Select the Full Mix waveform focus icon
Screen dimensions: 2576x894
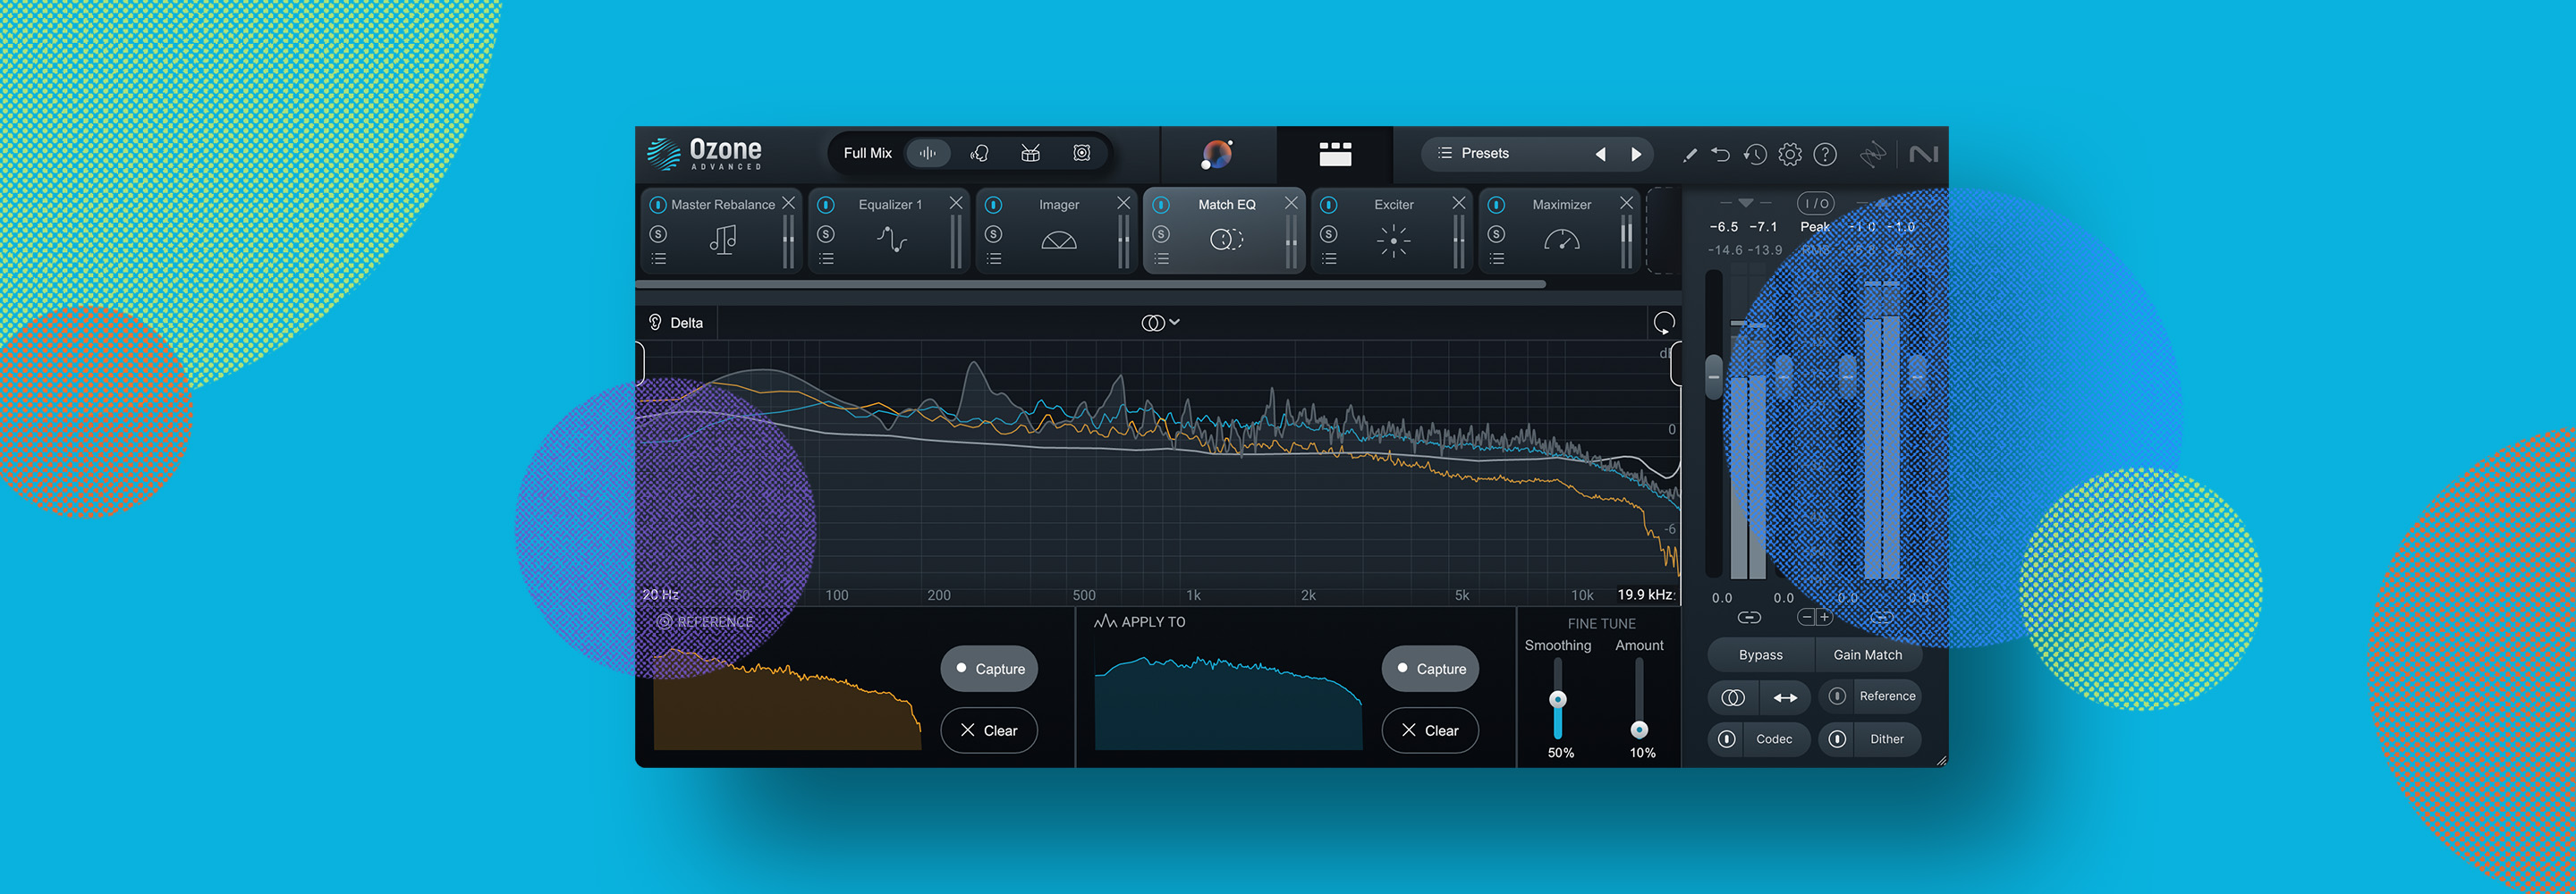(x=927, y=153)
